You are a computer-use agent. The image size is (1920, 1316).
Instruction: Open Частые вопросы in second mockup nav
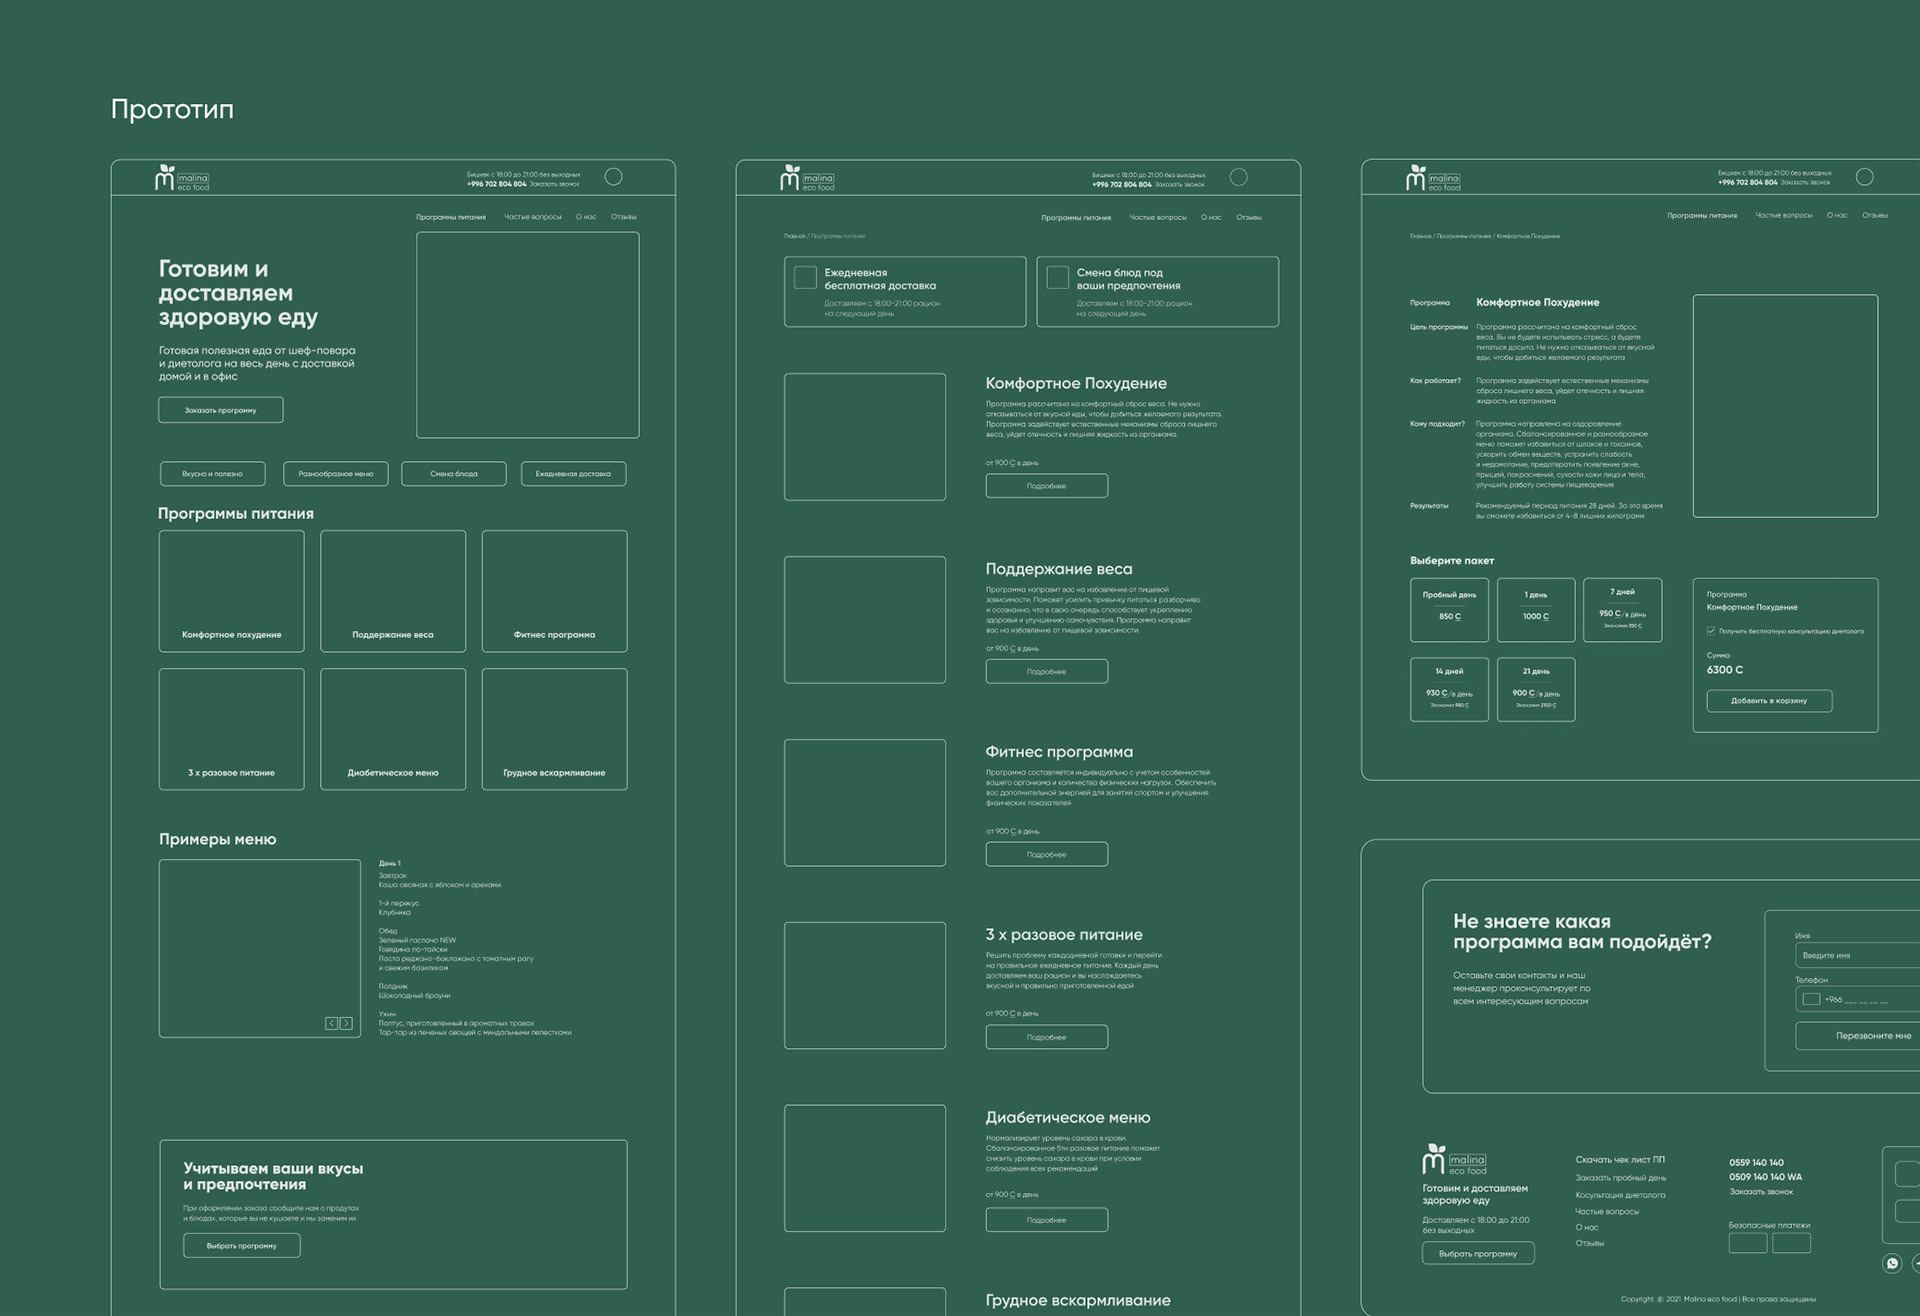click(x=1157, y=217)
